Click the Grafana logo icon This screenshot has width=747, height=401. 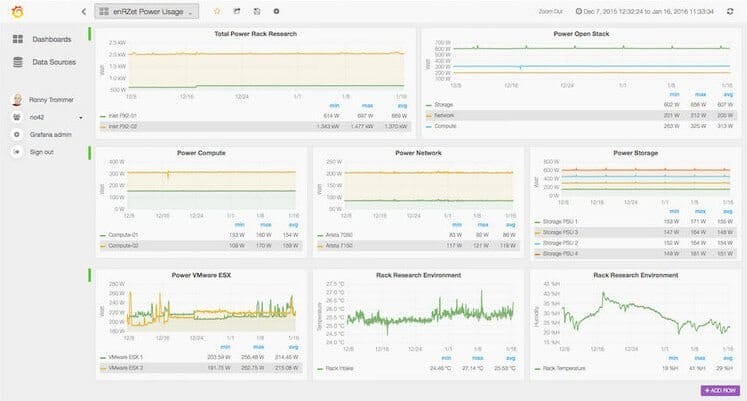point(18,12)
